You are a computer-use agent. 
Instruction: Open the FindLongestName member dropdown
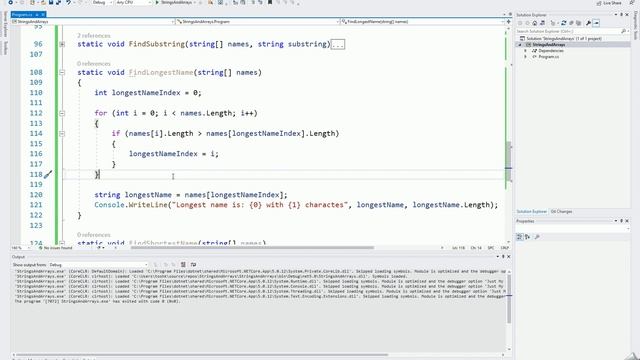pos(422,21)
